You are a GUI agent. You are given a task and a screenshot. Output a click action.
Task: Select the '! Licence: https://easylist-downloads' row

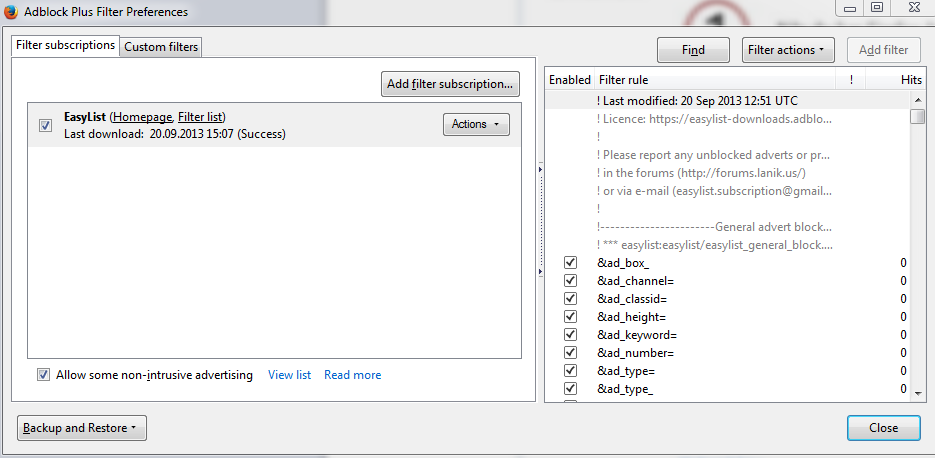coord(727,119)
